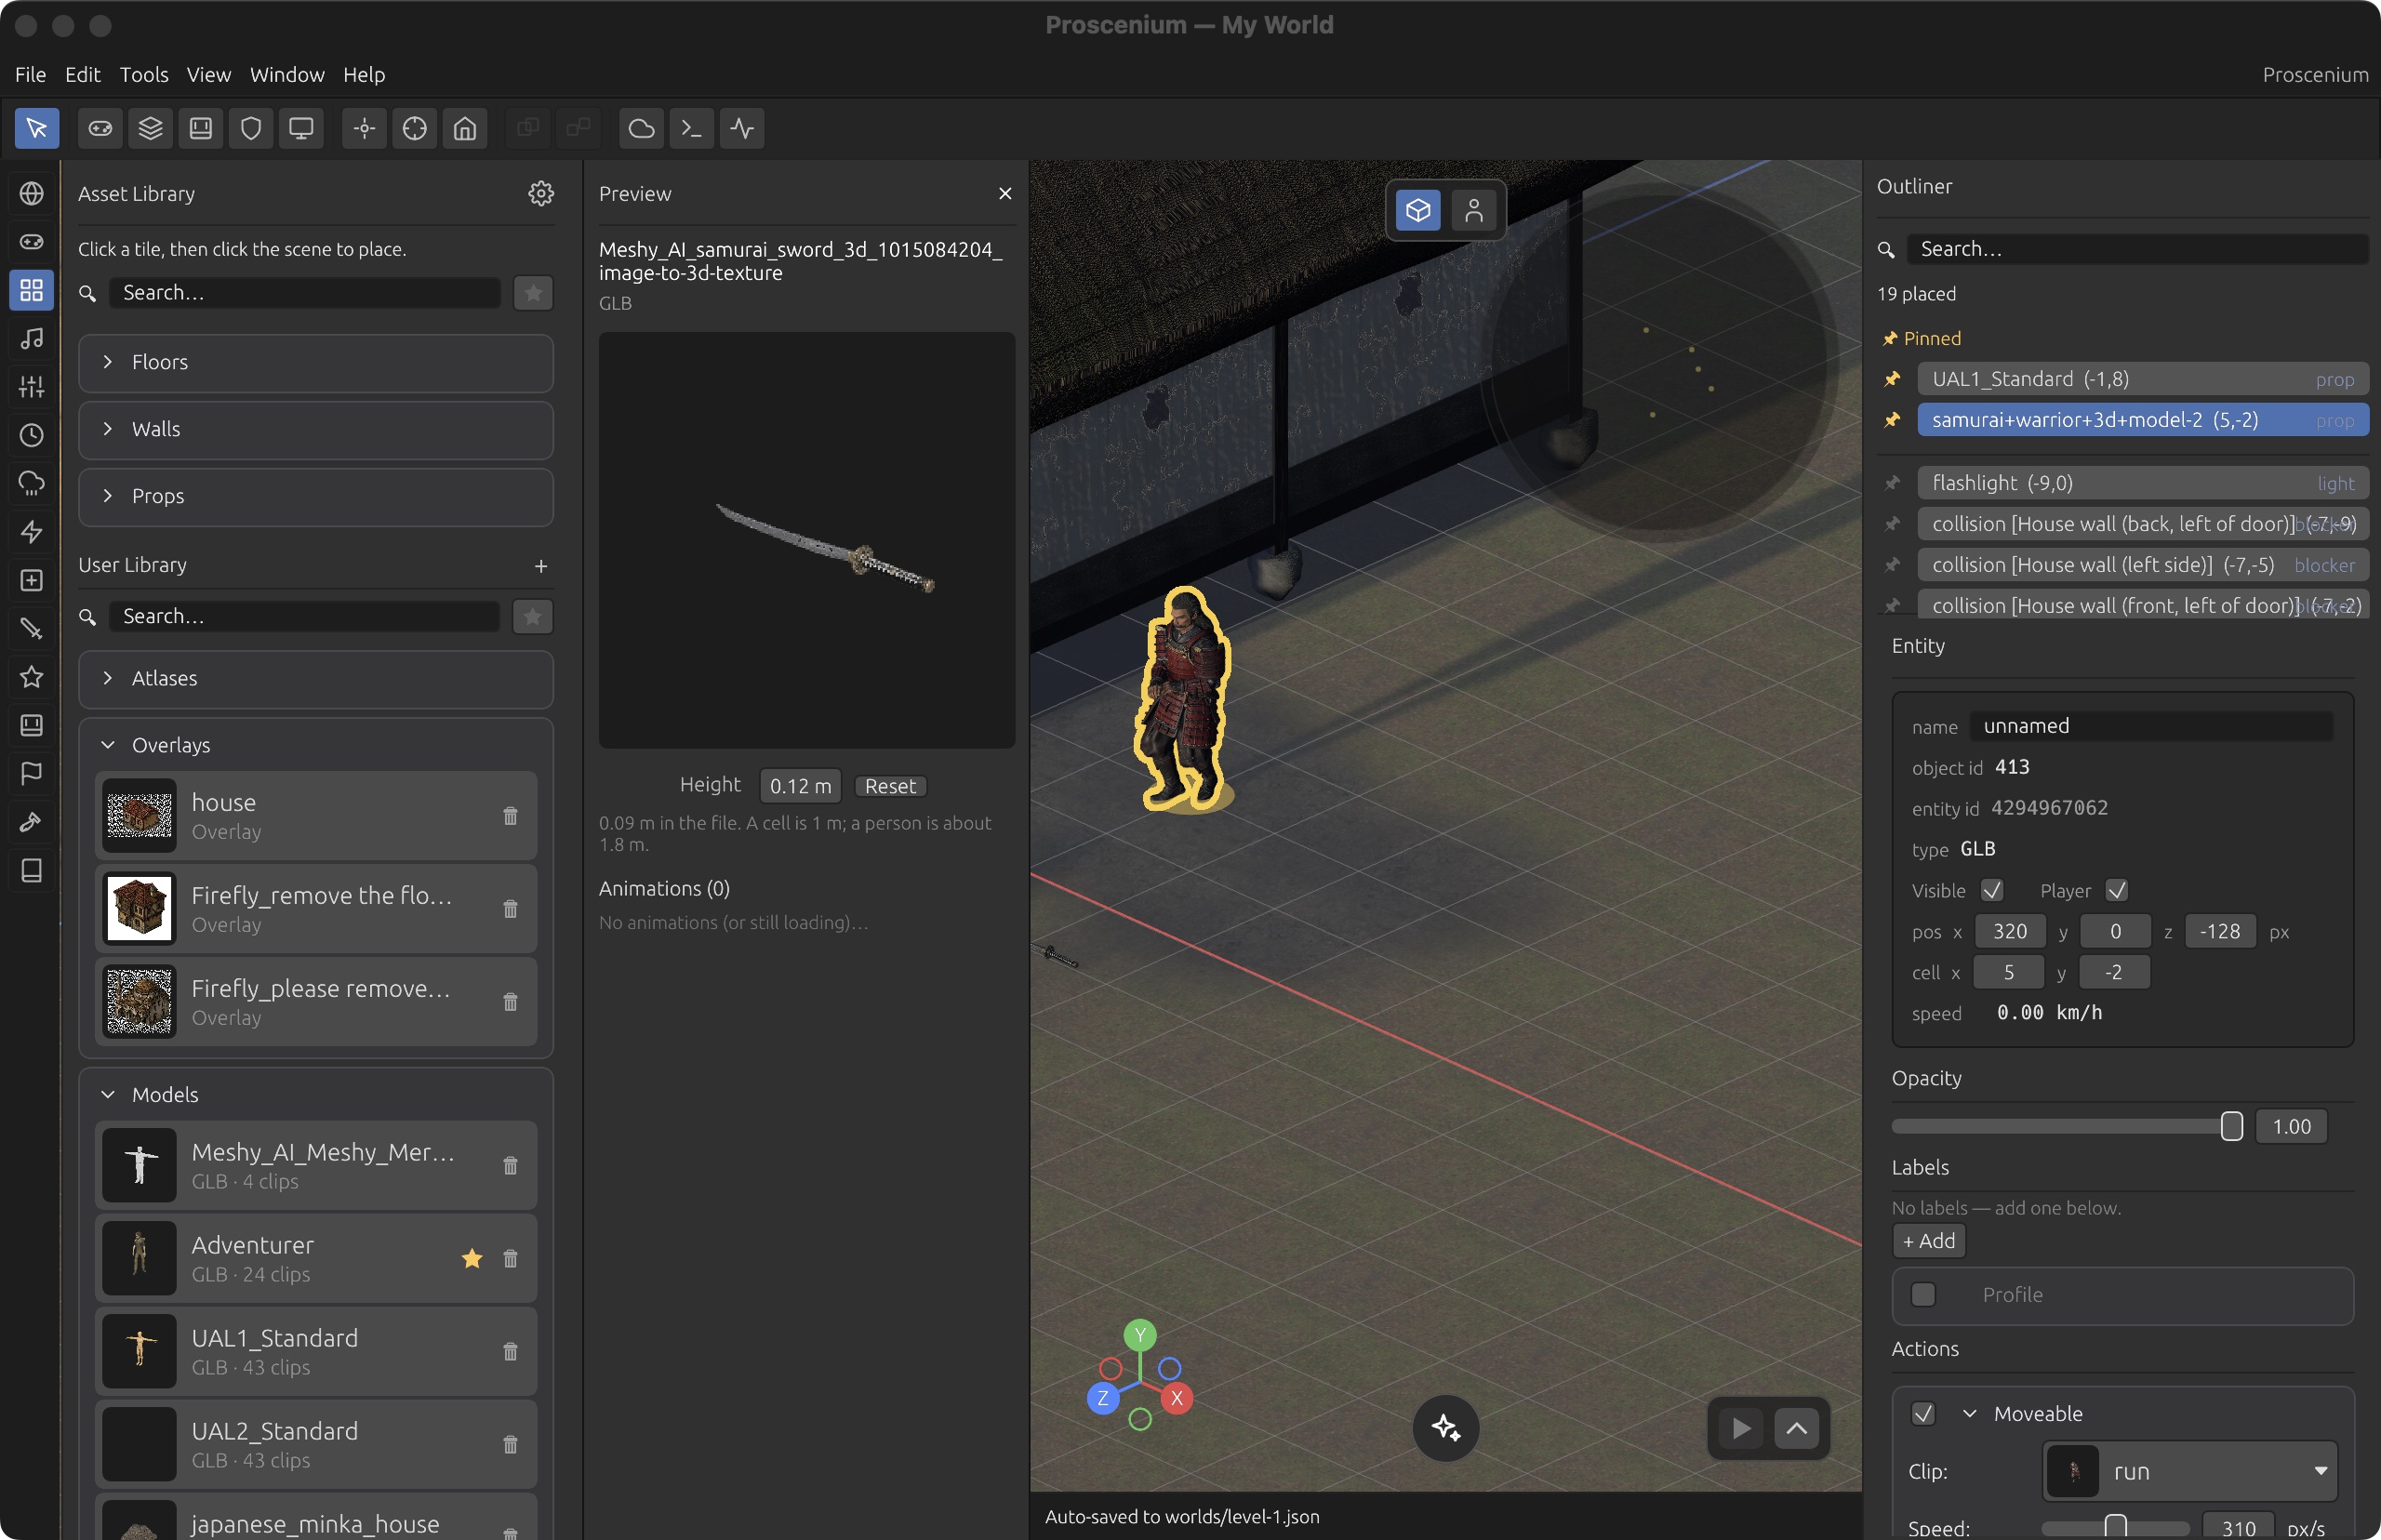Click the Reset height button

click(x=890, y=786)
